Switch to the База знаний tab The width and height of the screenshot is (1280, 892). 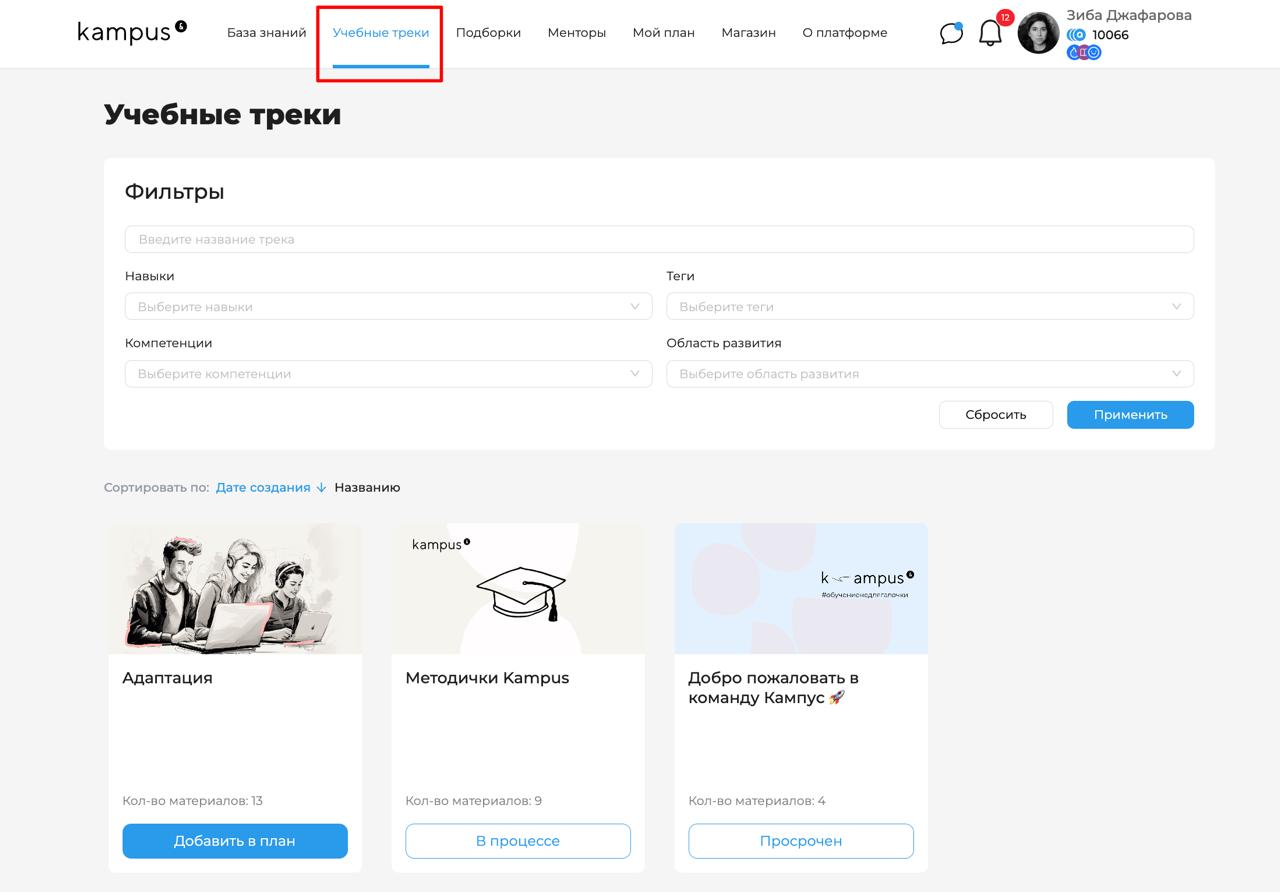(x=265, y=32)
